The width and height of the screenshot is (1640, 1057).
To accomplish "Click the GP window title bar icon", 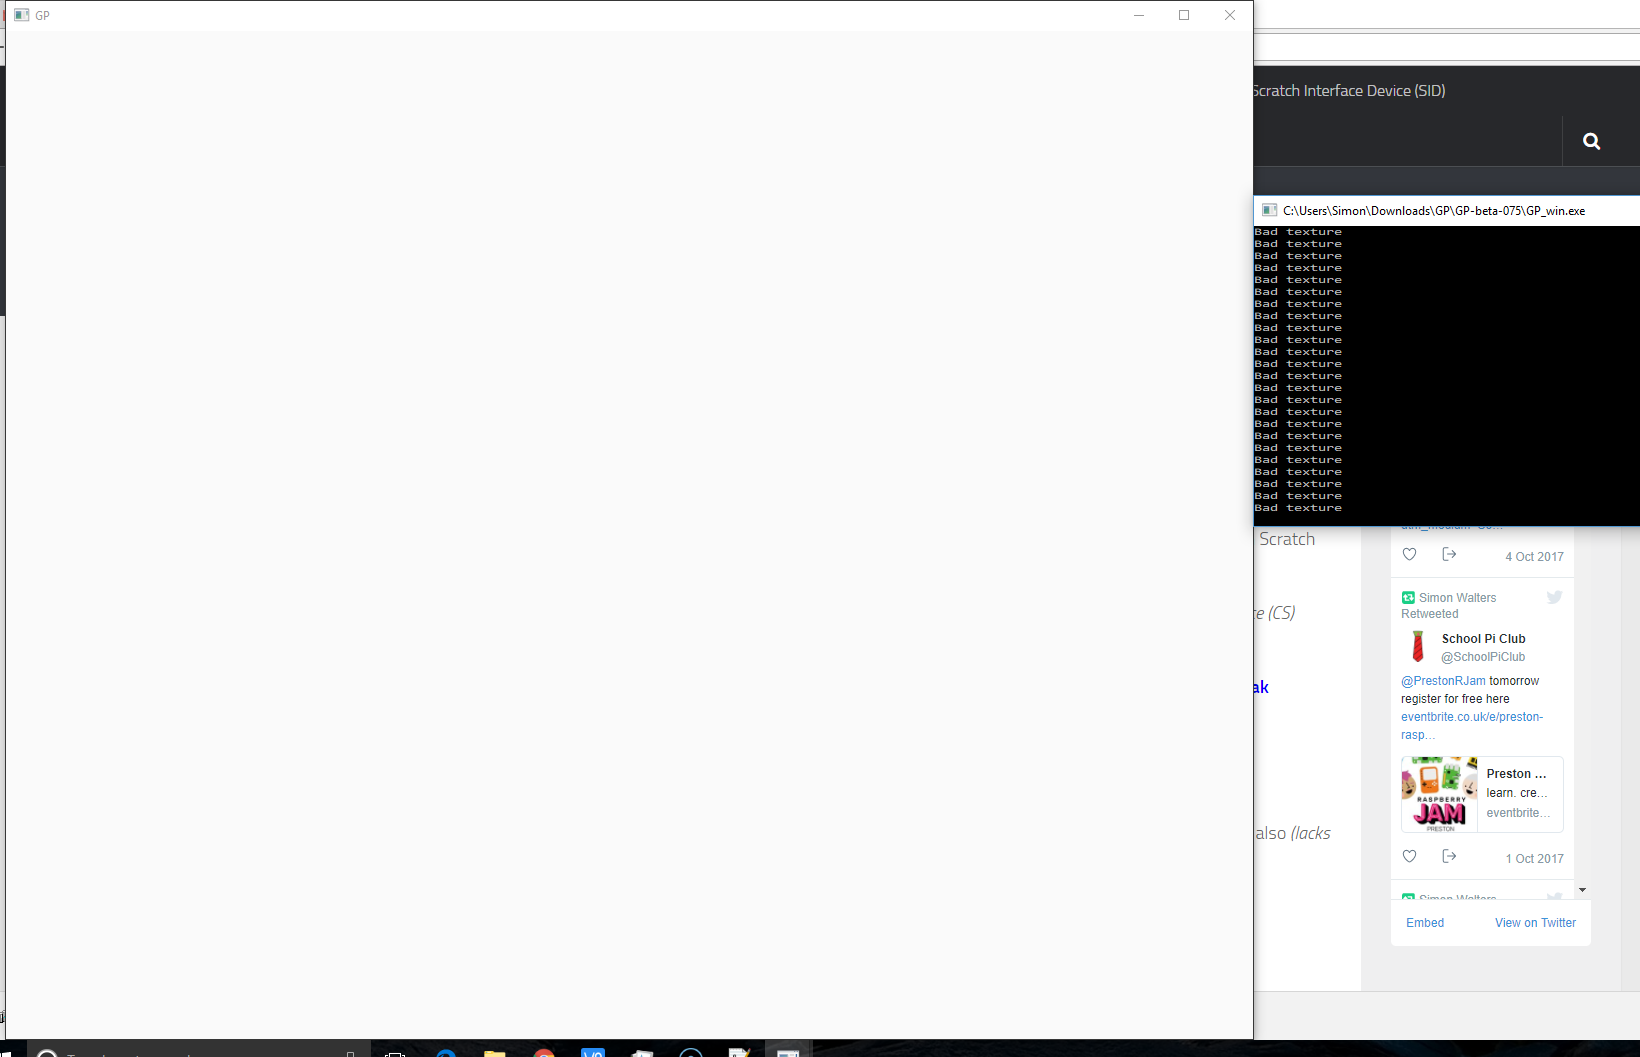I will tap(22, 15).
